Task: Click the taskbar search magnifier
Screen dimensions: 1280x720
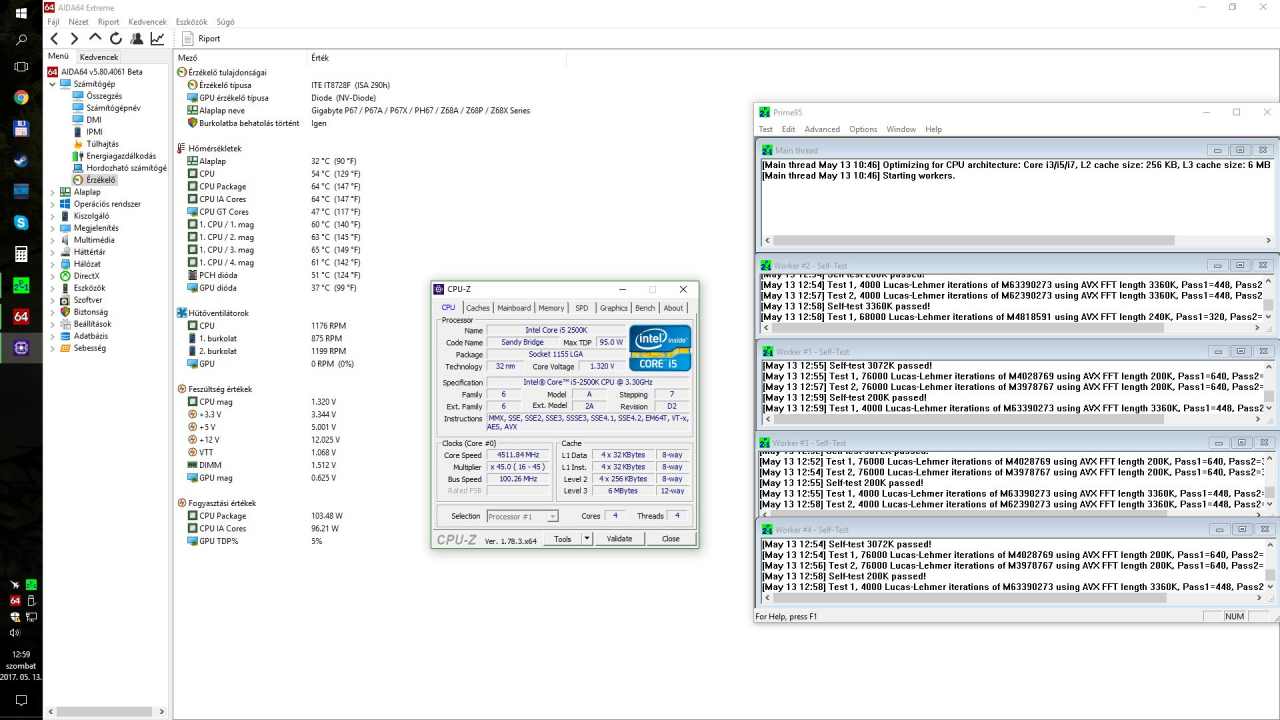Action: point(21,41)
